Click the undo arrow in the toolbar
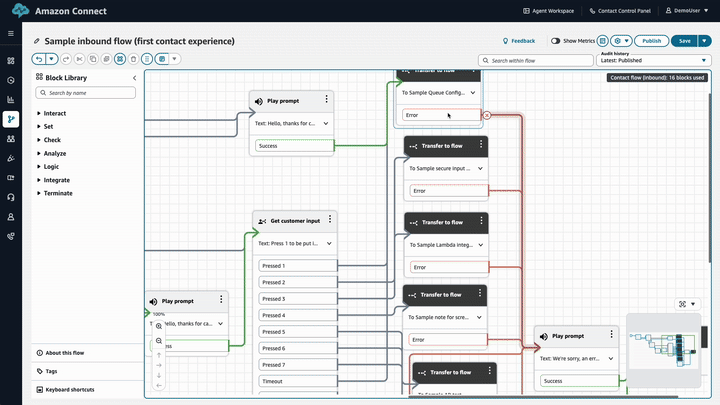Viewport: 720px width, 405px height. pyautogui.click(x=38, y=60)
